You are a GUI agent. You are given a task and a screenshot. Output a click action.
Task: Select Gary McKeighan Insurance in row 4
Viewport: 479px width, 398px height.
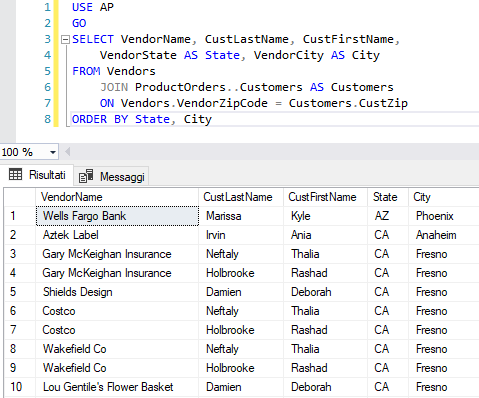pos(117,273)
